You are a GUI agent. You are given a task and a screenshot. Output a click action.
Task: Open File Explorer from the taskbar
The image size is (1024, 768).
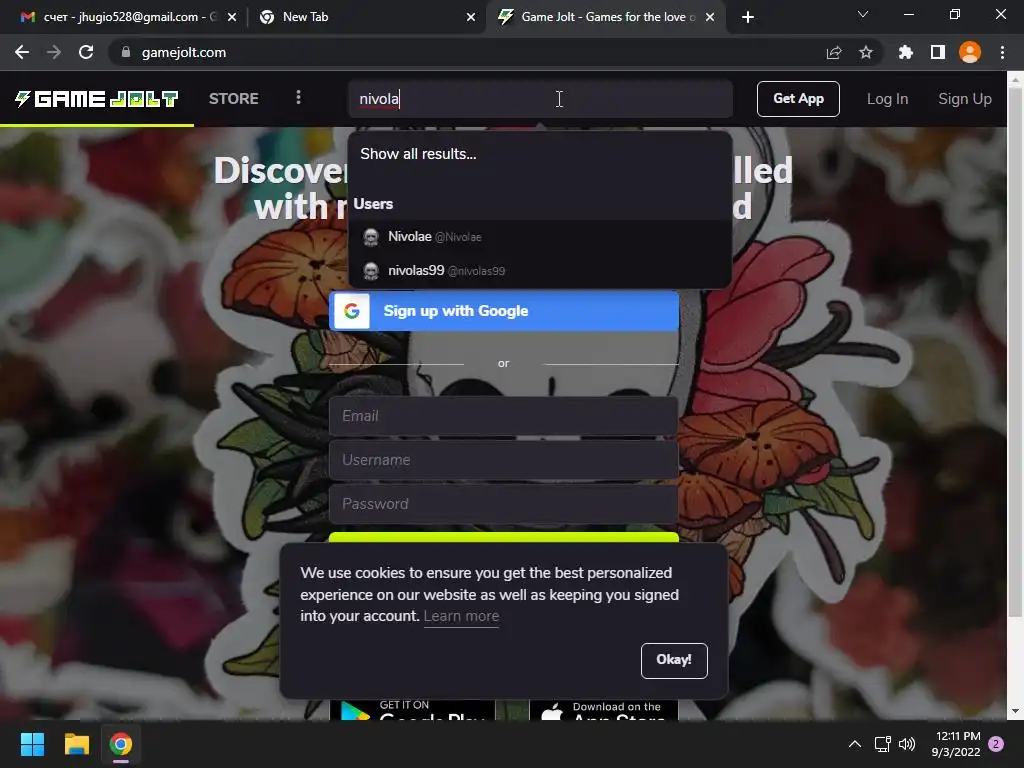(x=76, y=744)
